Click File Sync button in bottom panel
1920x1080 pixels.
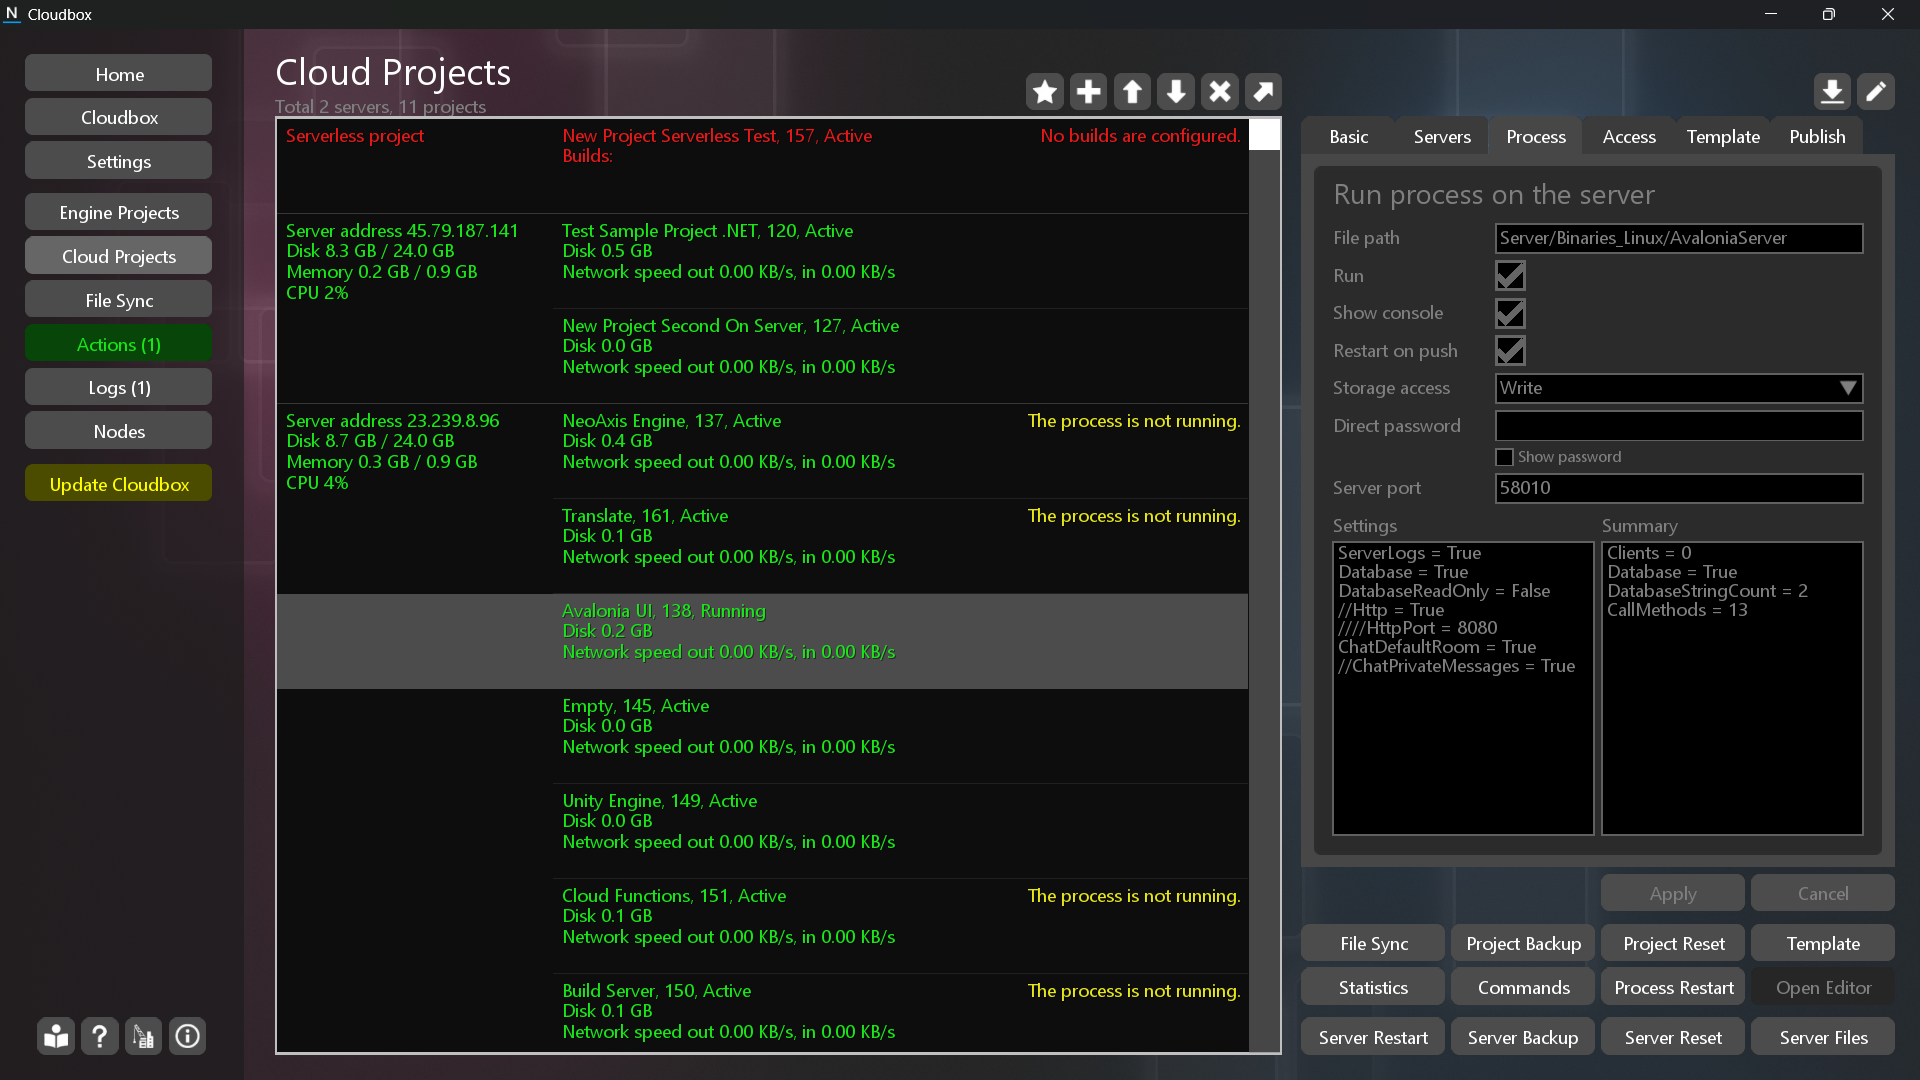click(x=1373, y=943)
